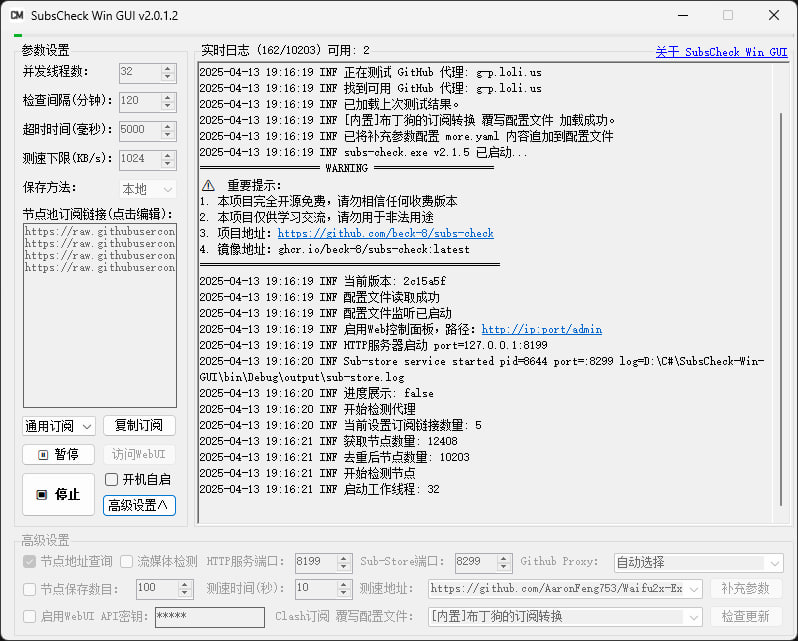Viewport: 798px width, 641px height.
Task: Open the 通用订阅 dropdown
Action: [x=59, y=426]
